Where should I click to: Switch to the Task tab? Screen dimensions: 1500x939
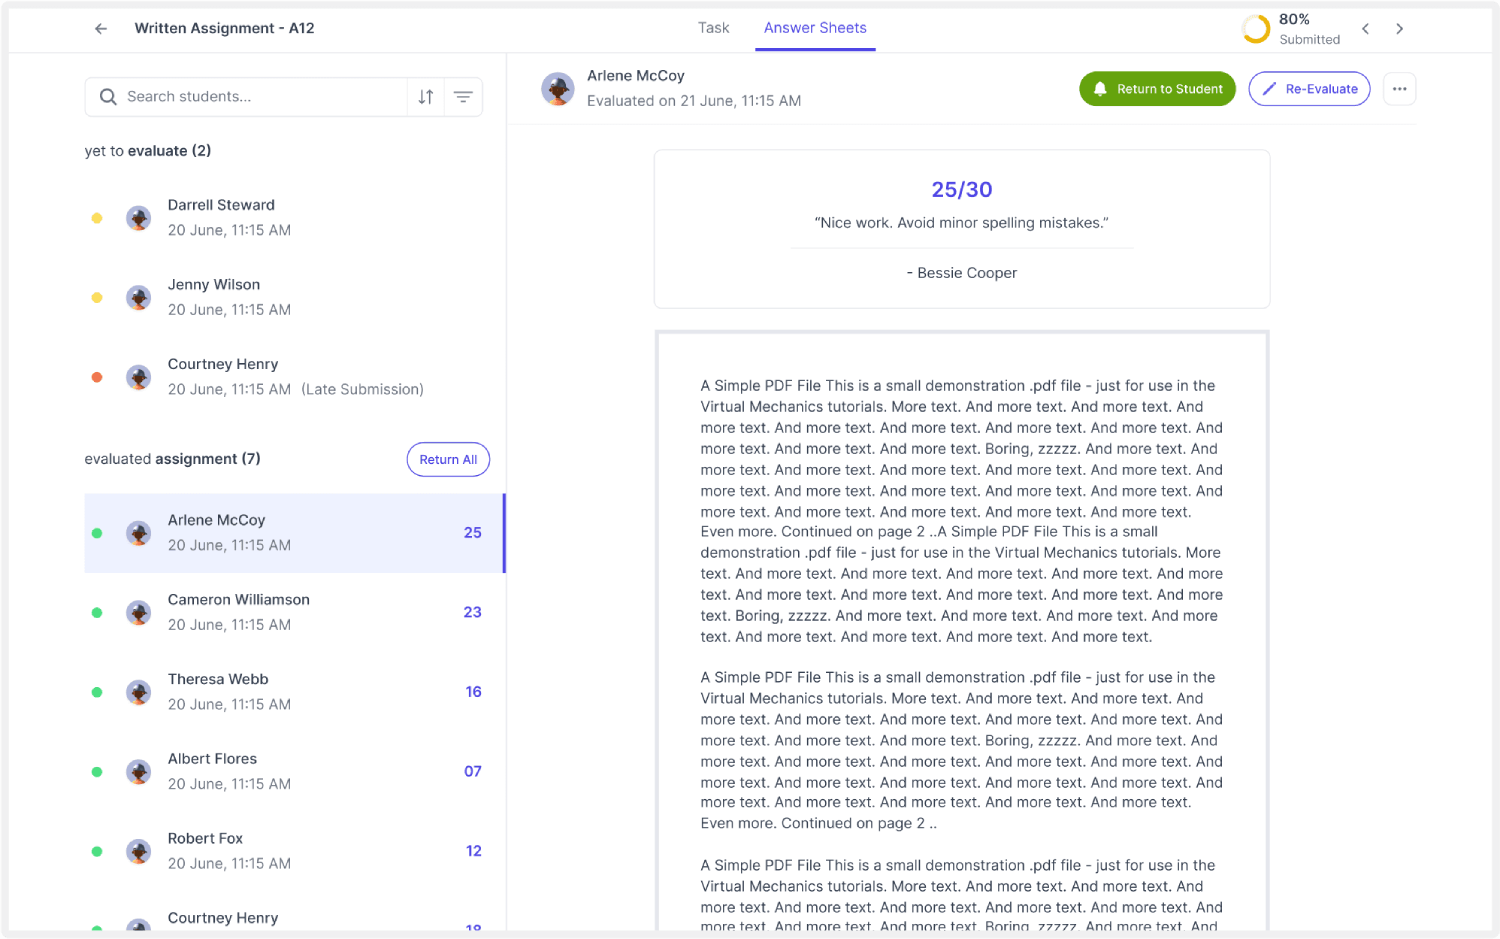[x=713, y=28]
